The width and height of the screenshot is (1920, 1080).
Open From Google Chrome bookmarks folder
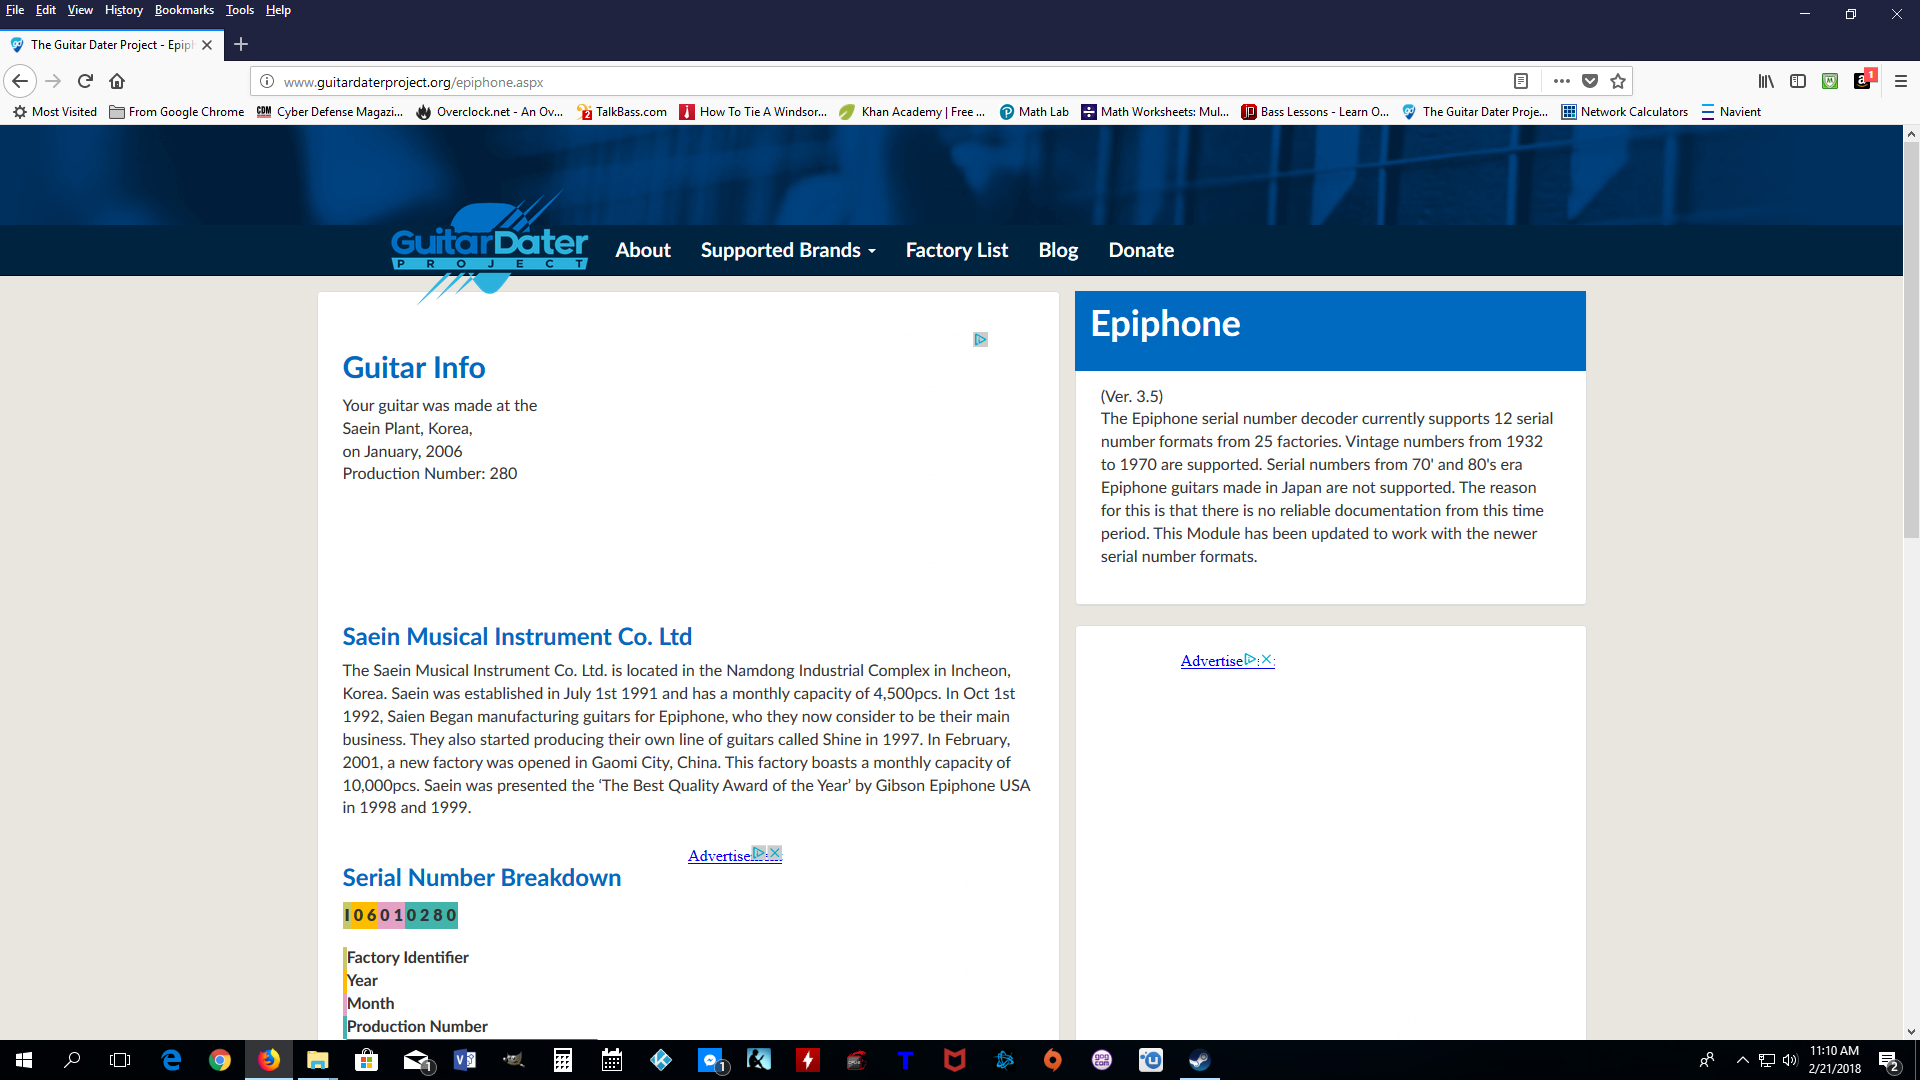pyautogui.click(x=177, y=112)
